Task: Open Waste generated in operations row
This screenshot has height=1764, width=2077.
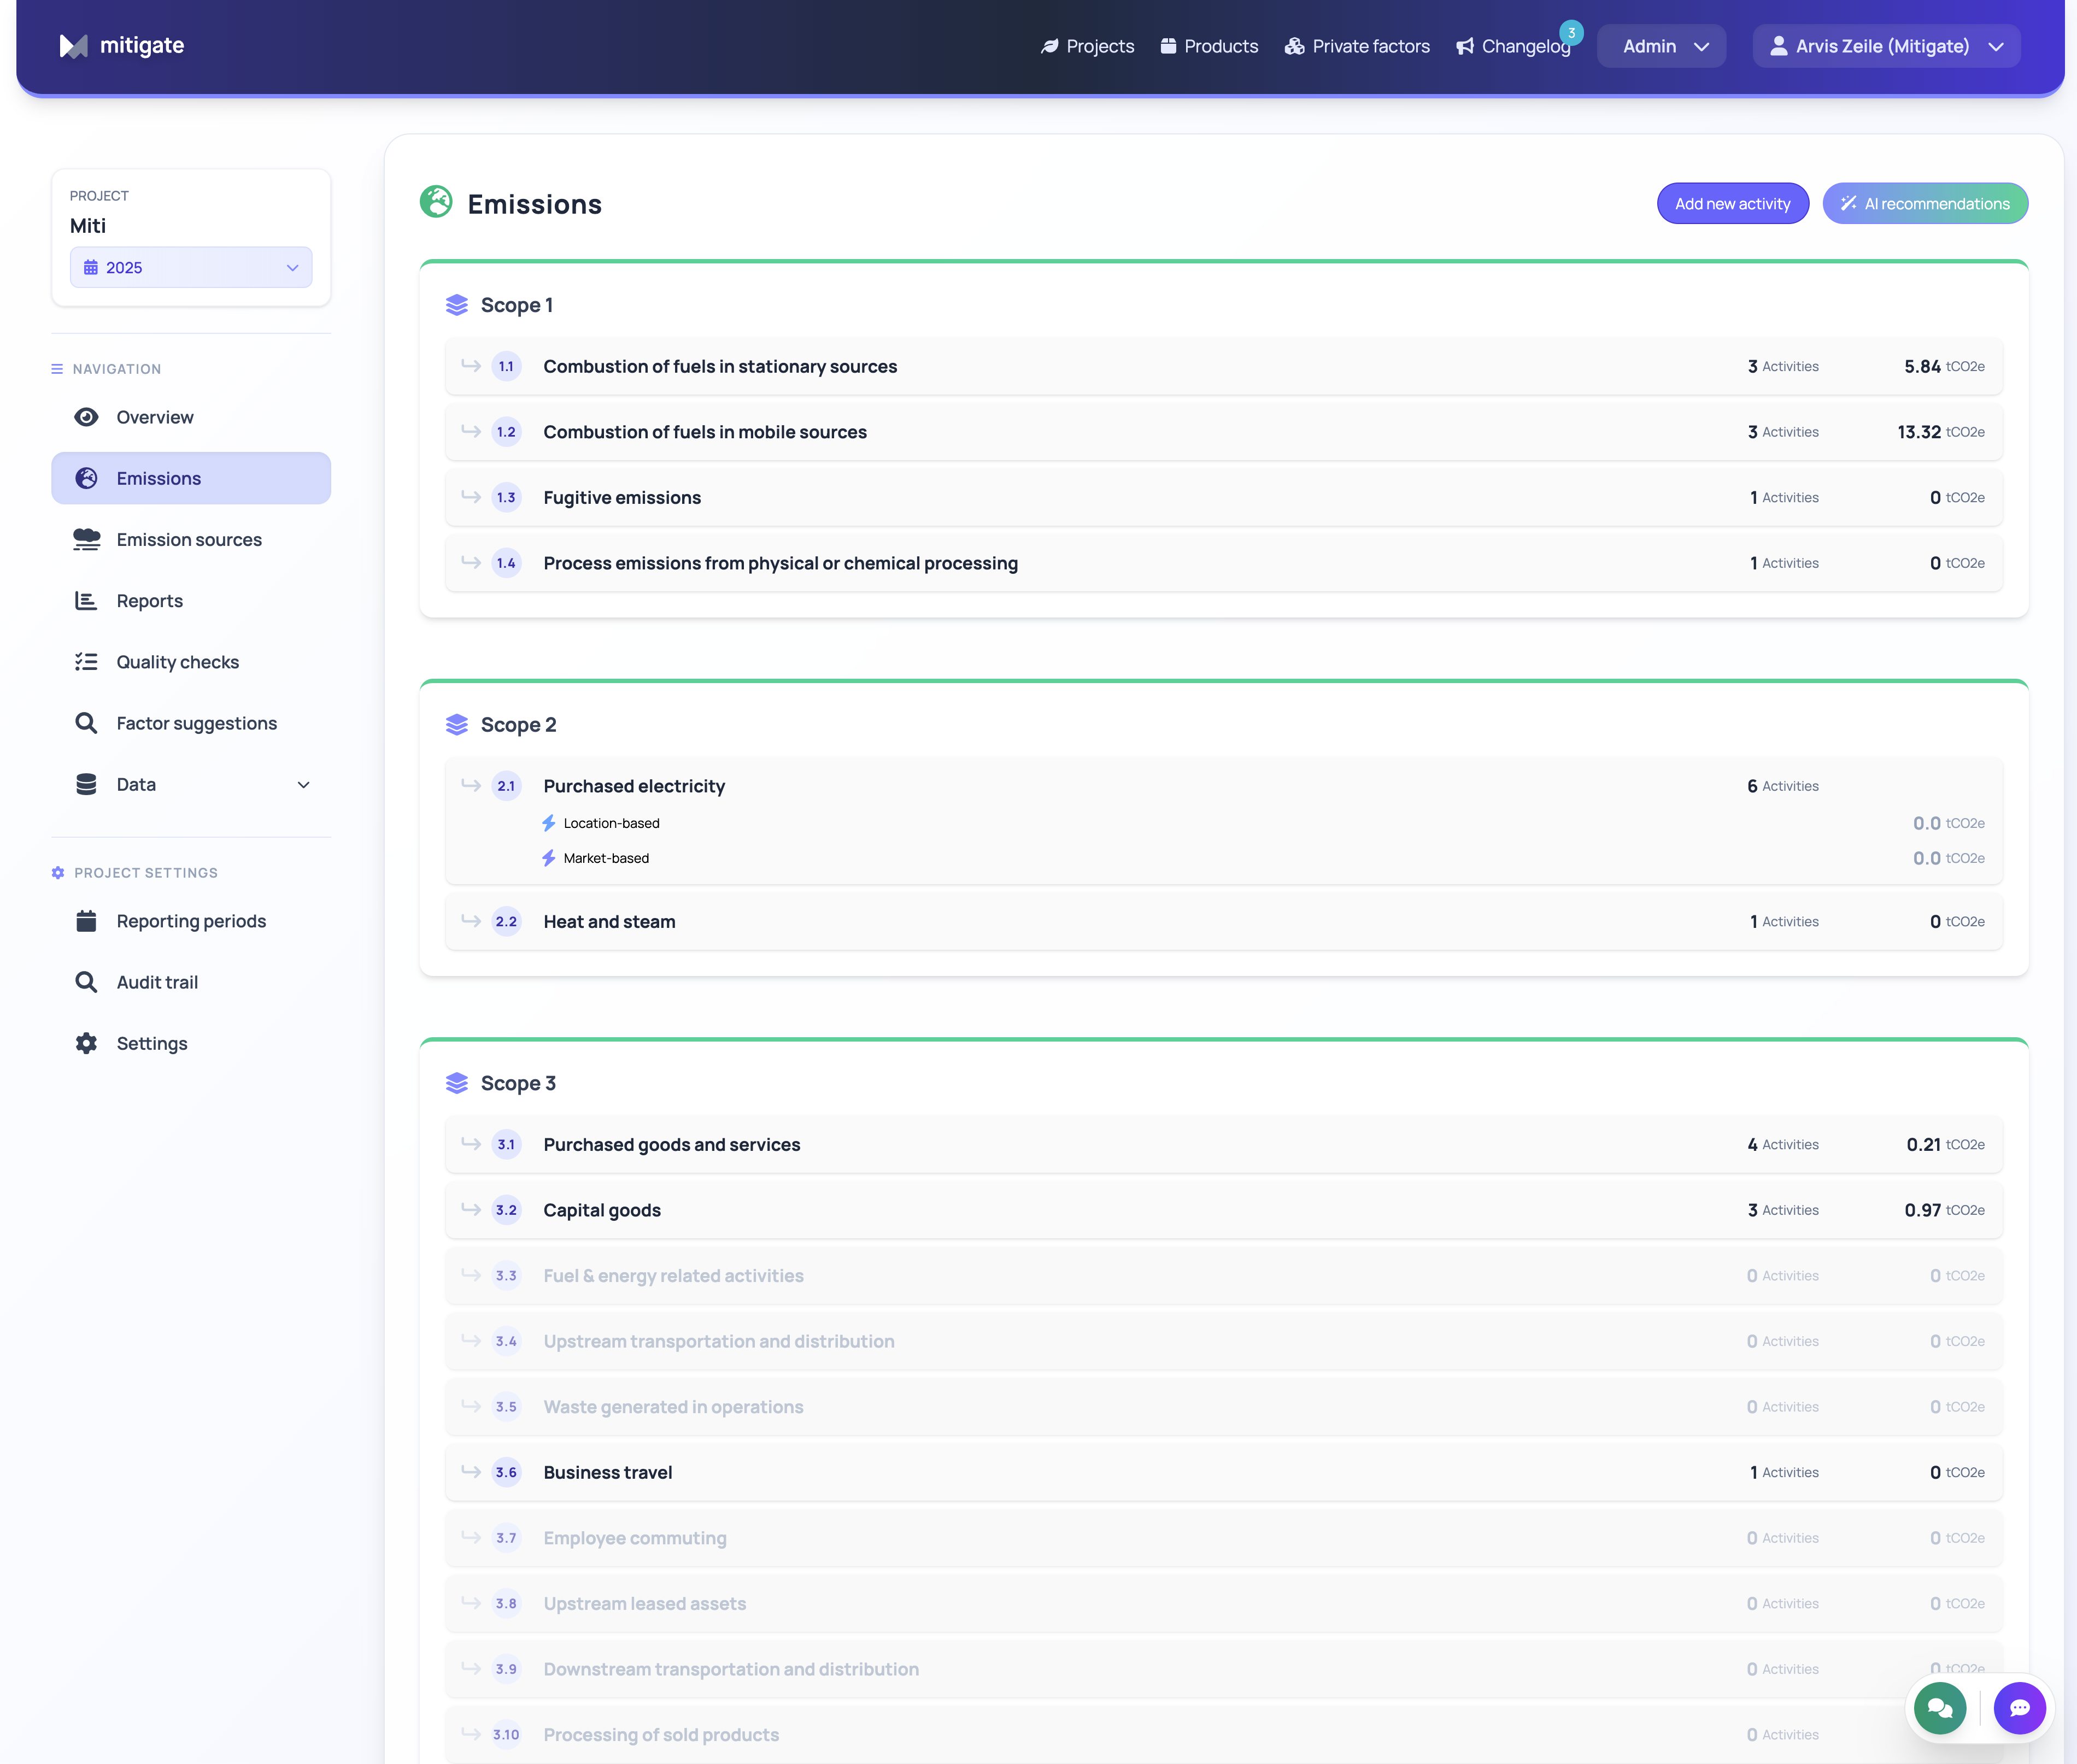Action: click(x=1224, y=1406)
